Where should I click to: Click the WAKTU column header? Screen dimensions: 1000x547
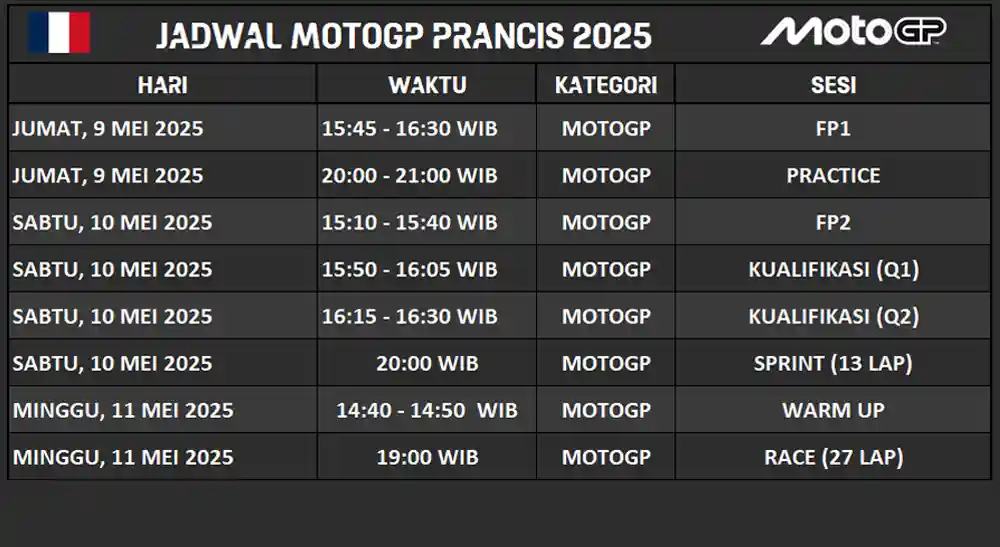(427, 85)
